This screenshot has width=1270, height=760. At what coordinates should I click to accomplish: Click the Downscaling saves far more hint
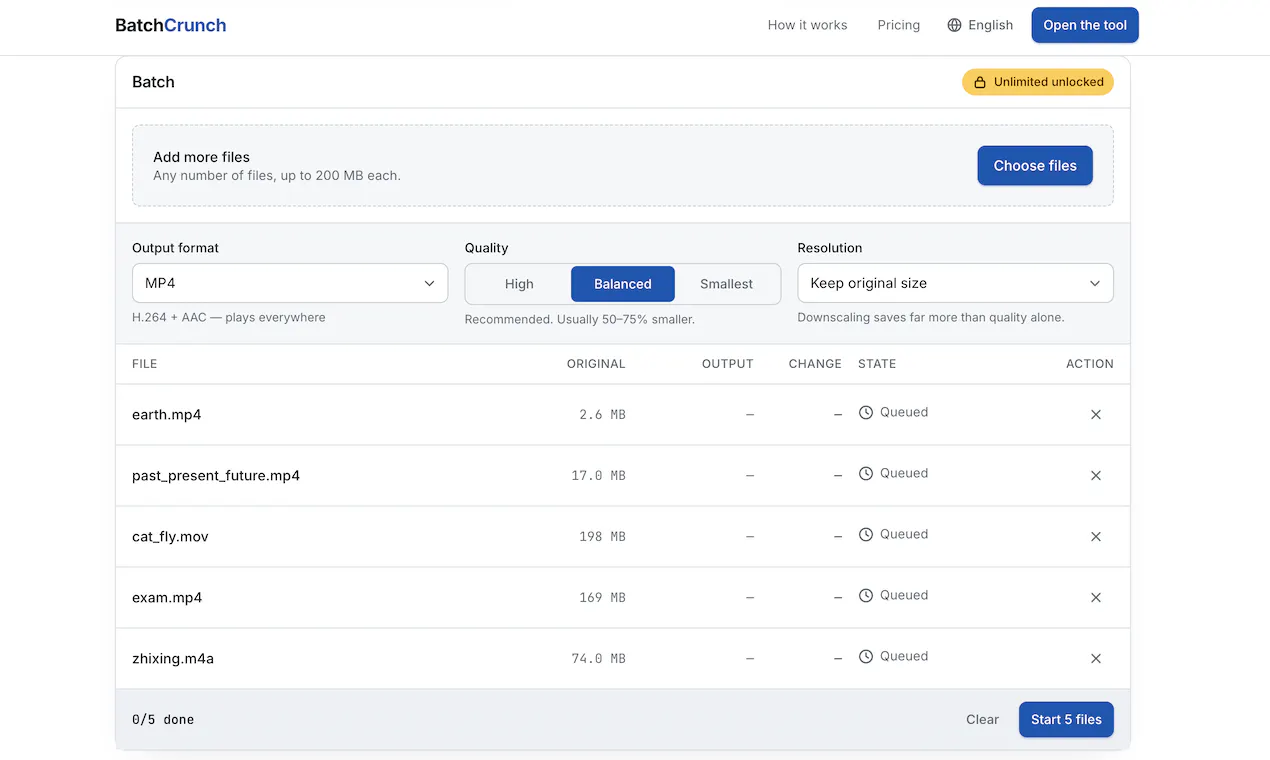931,317
